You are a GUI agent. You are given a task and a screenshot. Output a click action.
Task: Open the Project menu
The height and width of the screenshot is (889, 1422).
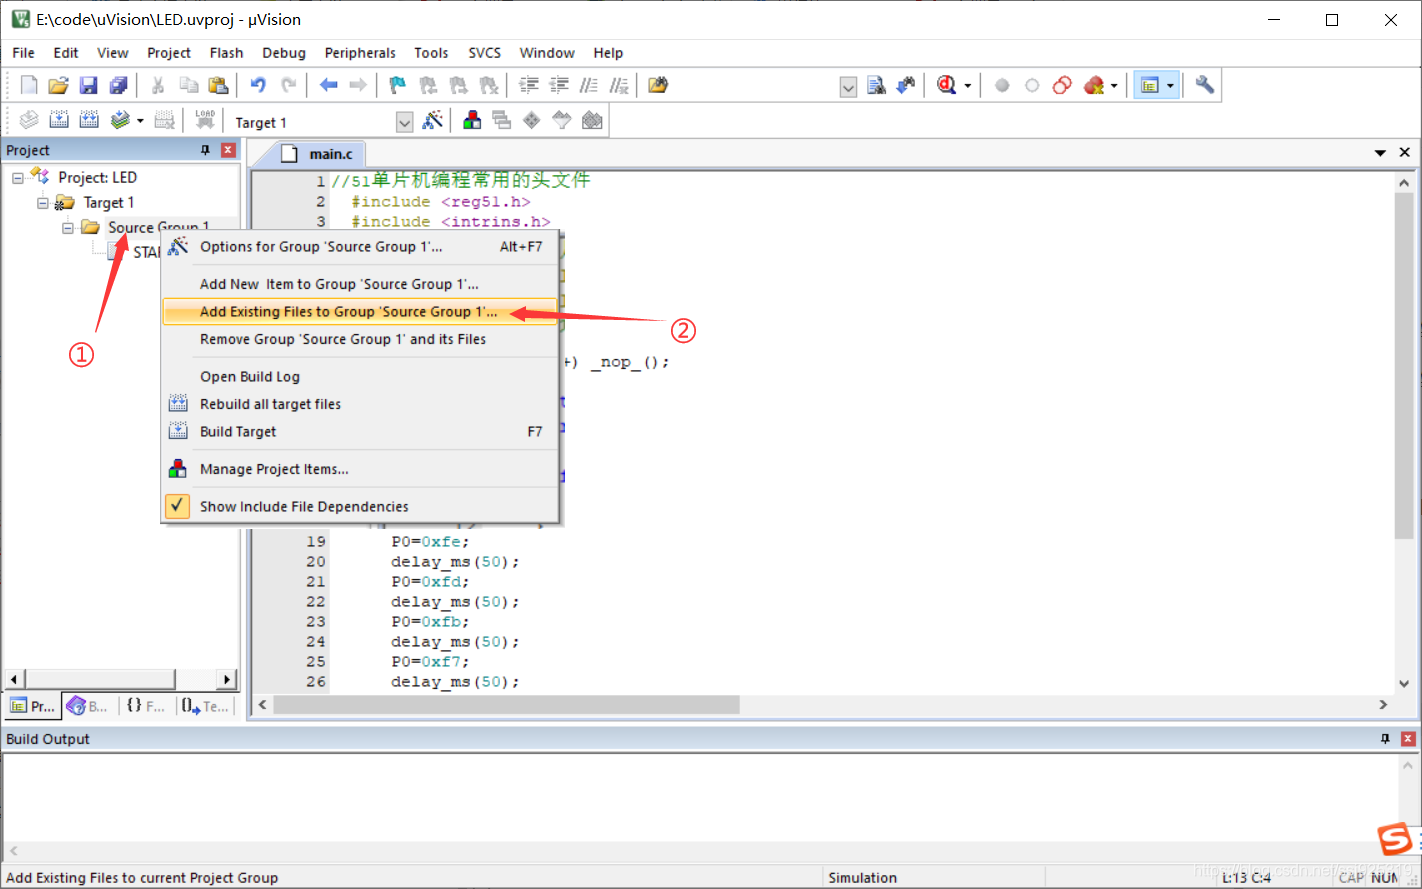click(x=168, y=53)
